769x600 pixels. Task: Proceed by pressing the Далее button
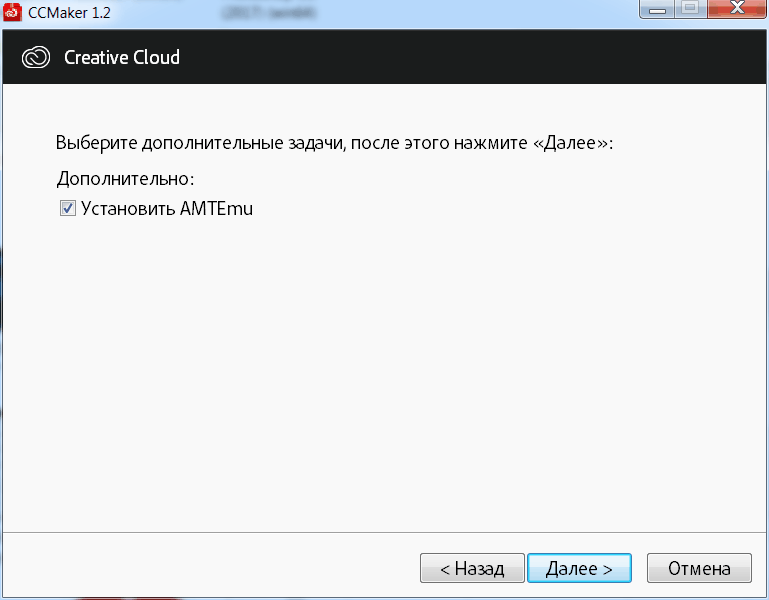[579, 569]
